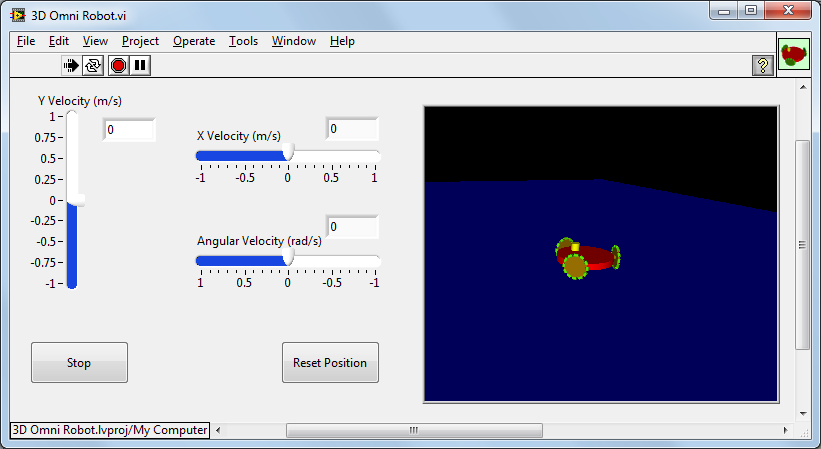
Task: Open the Window menu
Action: point(293,41)
